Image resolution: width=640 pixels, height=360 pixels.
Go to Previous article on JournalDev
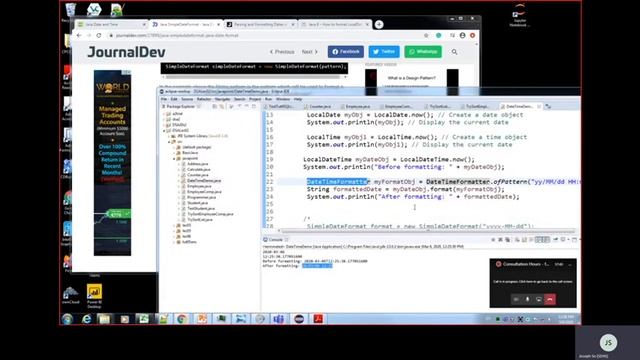tap(282, 52)
